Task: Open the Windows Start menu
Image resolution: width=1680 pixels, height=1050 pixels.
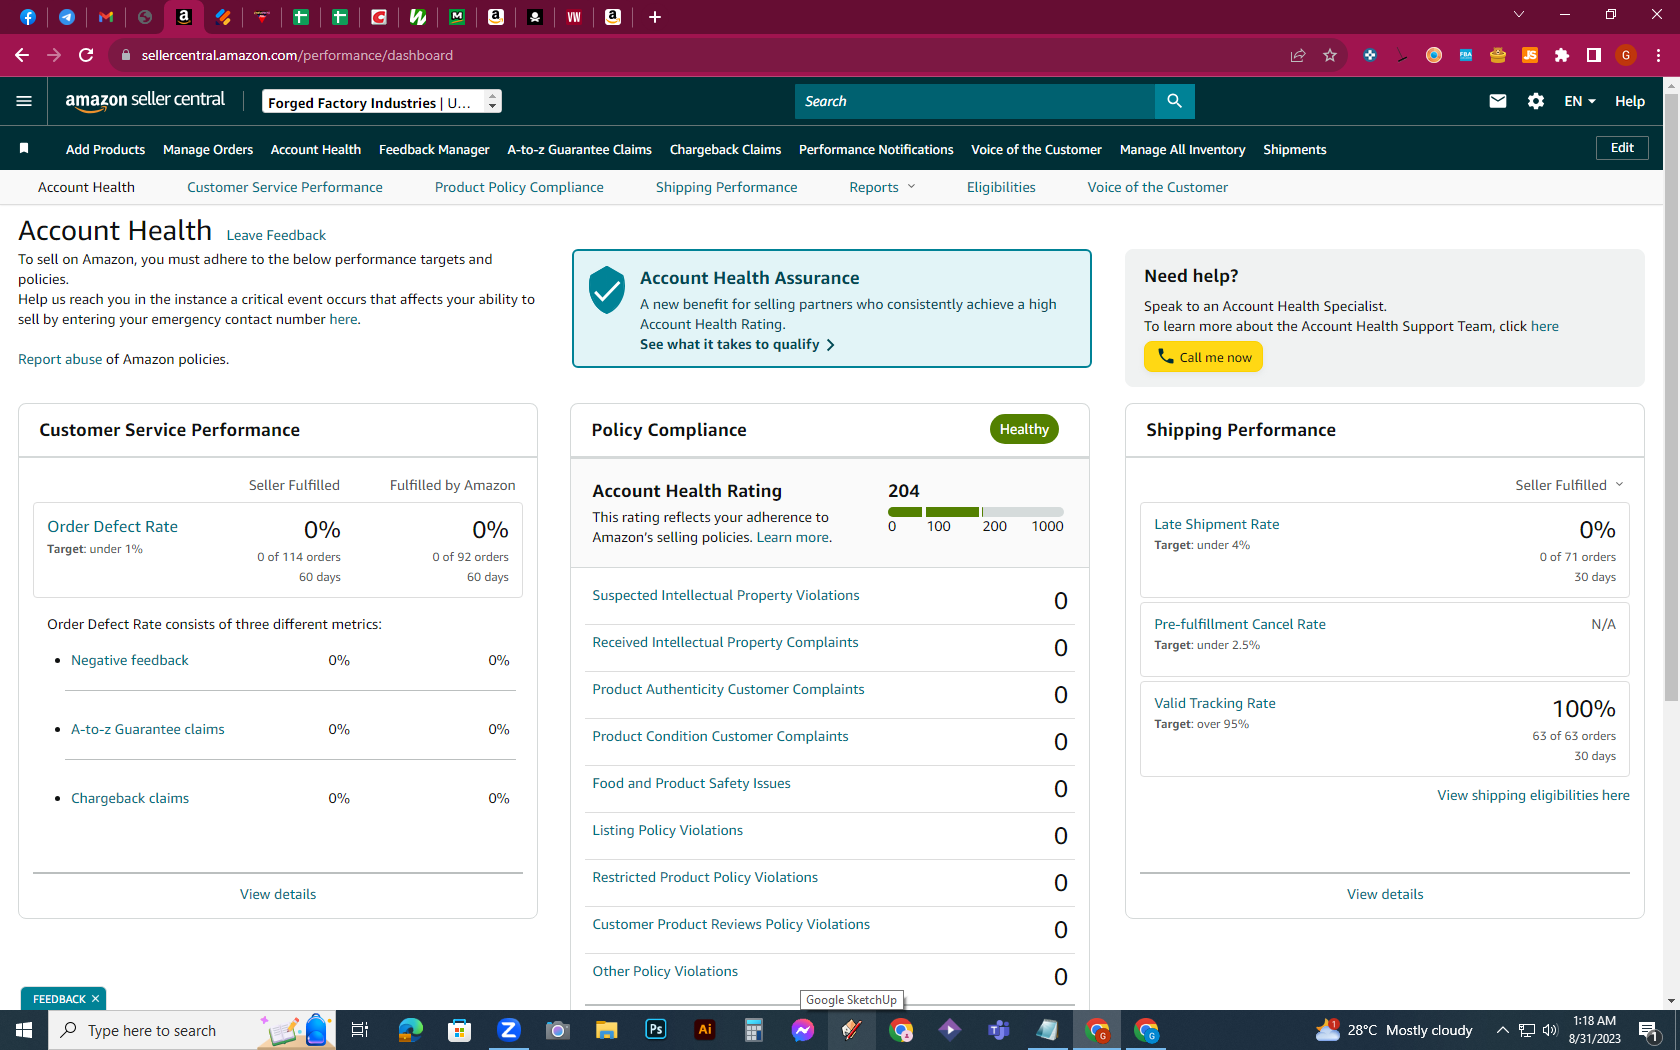Action: (24, 1030)
